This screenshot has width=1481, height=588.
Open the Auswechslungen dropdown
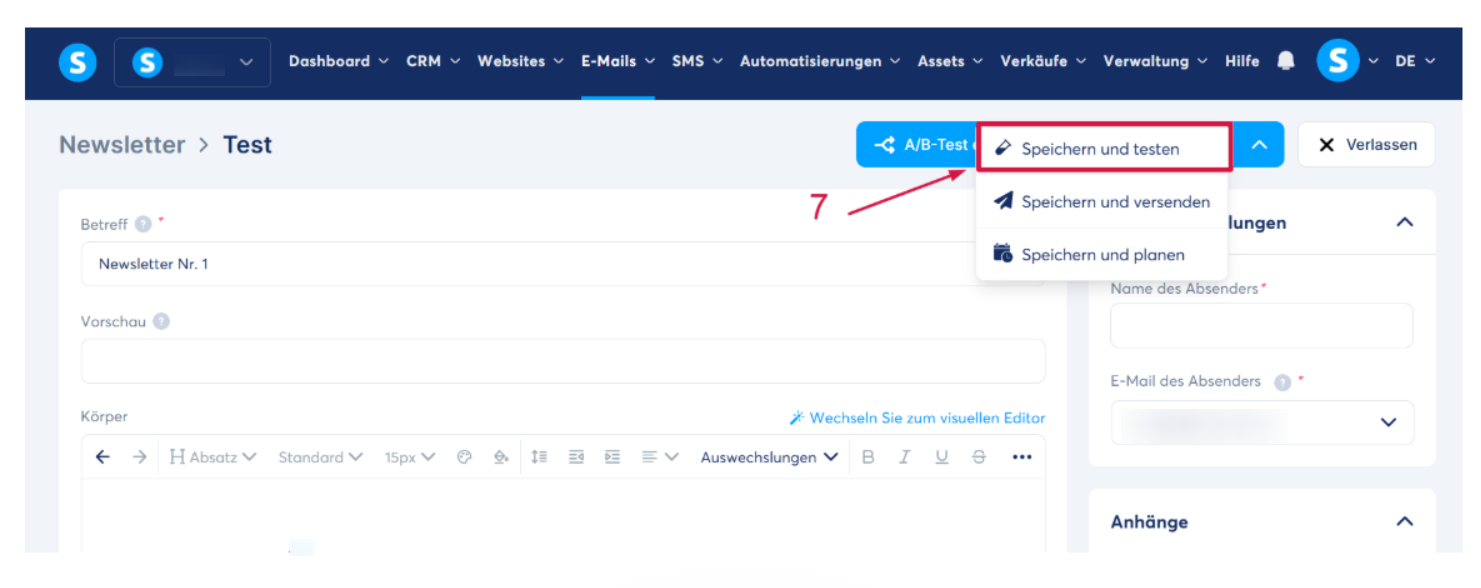(x=769, y=457)
